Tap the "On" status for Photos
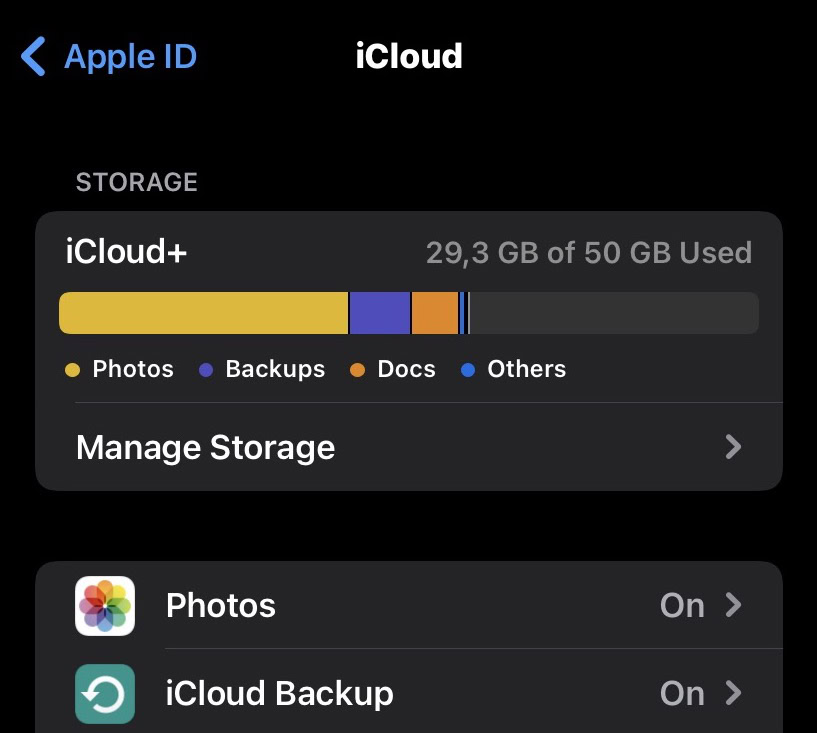Viewport: 817px width, 733px height. click(x=682, y=606)
